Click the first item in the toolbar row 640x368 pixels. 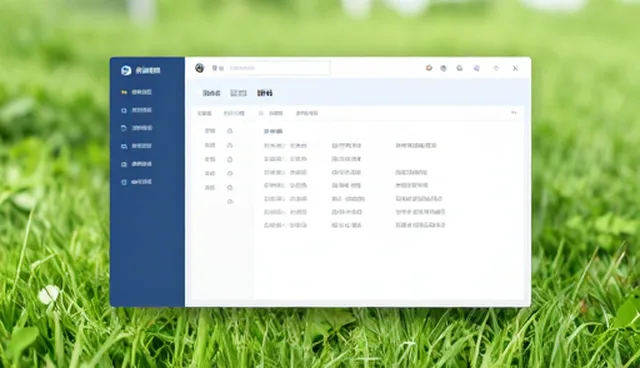pos(204,113)
